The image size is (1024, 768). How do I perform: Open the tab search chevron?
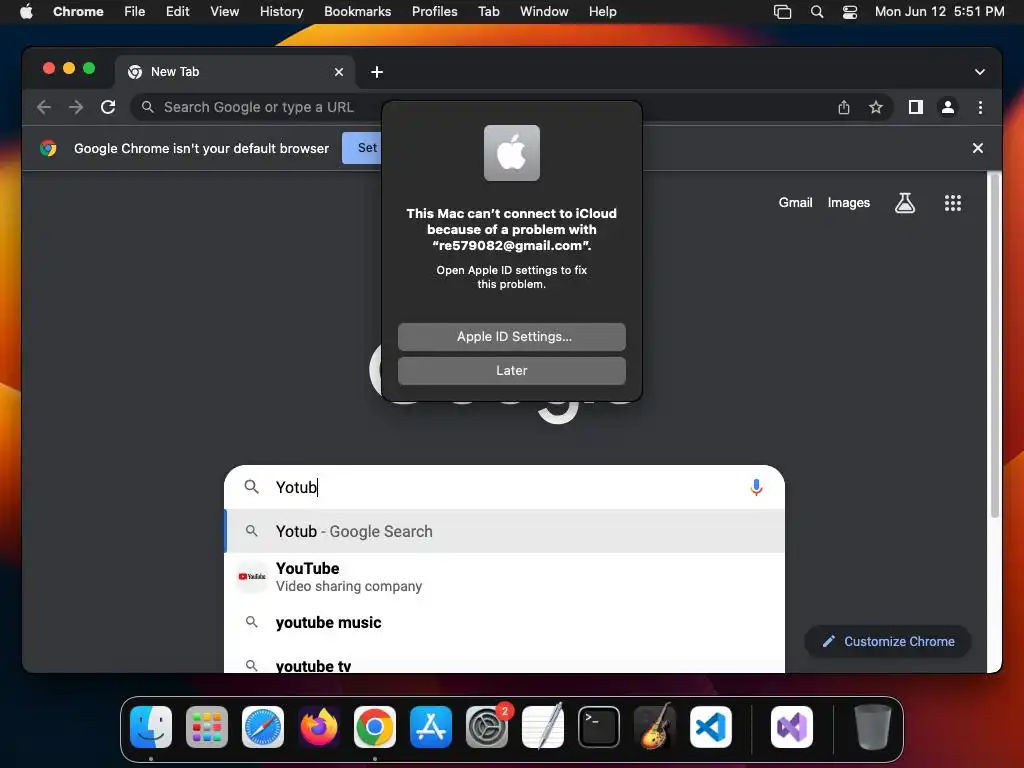[x=980, y=72]
